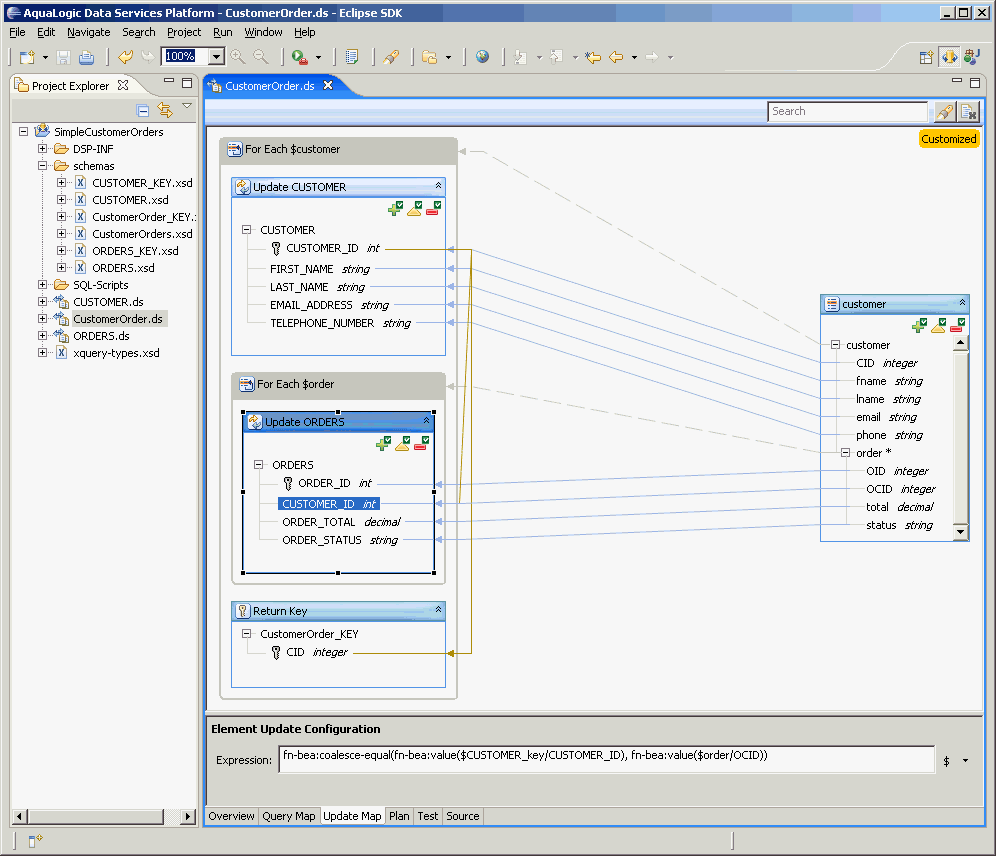This screenshot has height=856, width=996.
Task: Open the File menu
Action: pyautogui.click(x=17, y=32)
